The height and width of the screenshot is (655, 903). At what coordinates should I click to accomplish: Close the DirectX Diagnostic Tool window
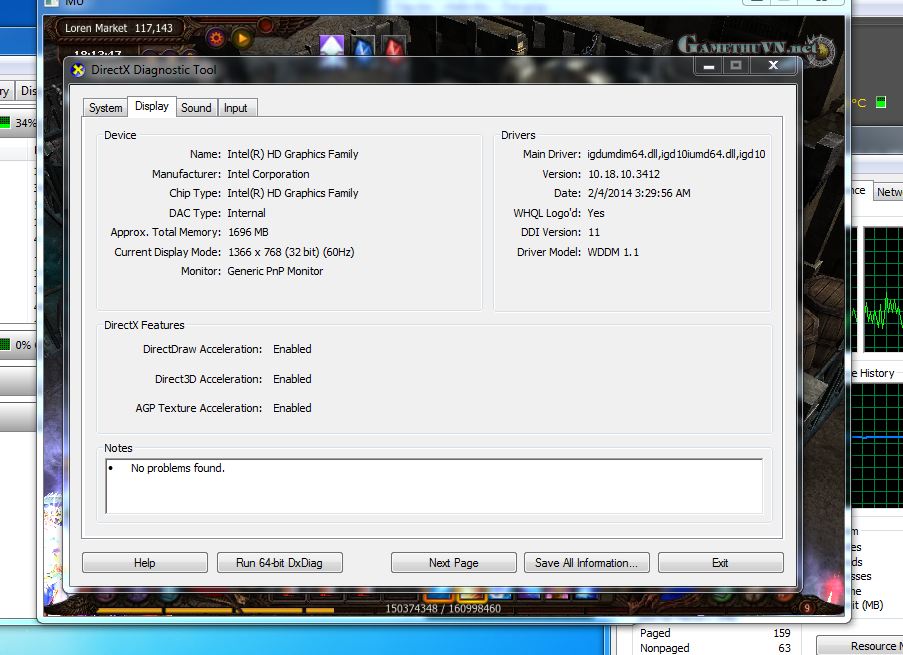click(x=773, y=66)
